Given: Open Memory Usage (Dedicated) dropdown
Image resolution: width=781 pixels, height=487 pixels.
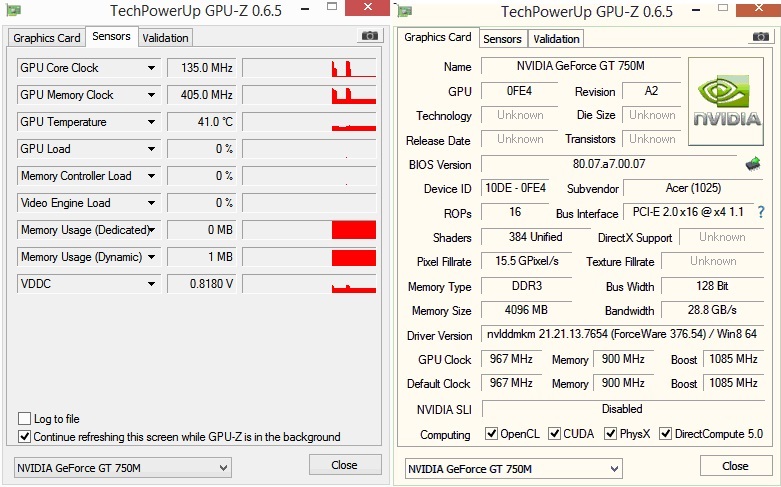Looking at the screenshot, I should click(151, 230).
